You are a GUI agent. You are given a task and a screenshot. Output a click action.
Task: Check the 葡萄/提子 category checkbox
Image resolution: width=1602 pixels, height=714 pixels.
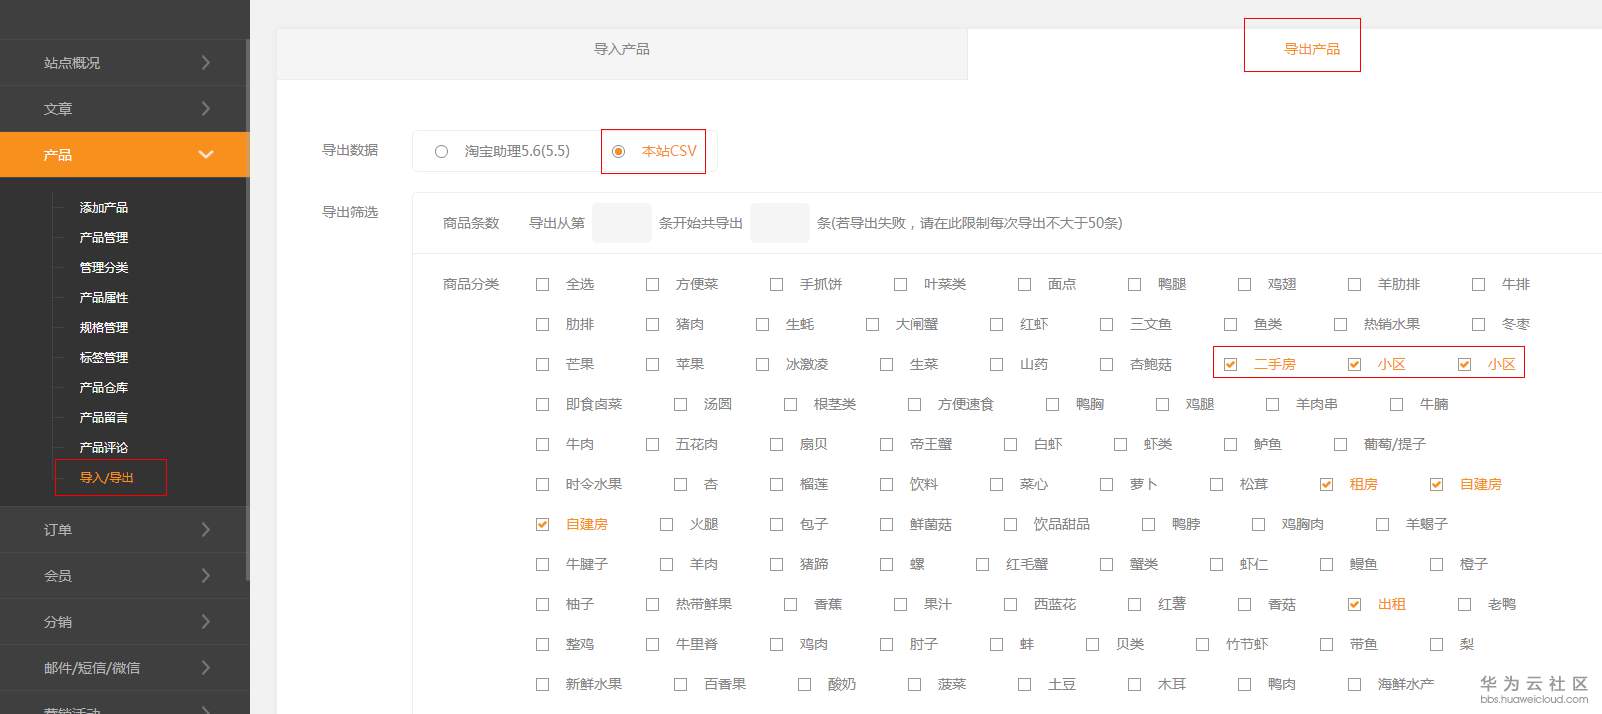click(1340, 444)
